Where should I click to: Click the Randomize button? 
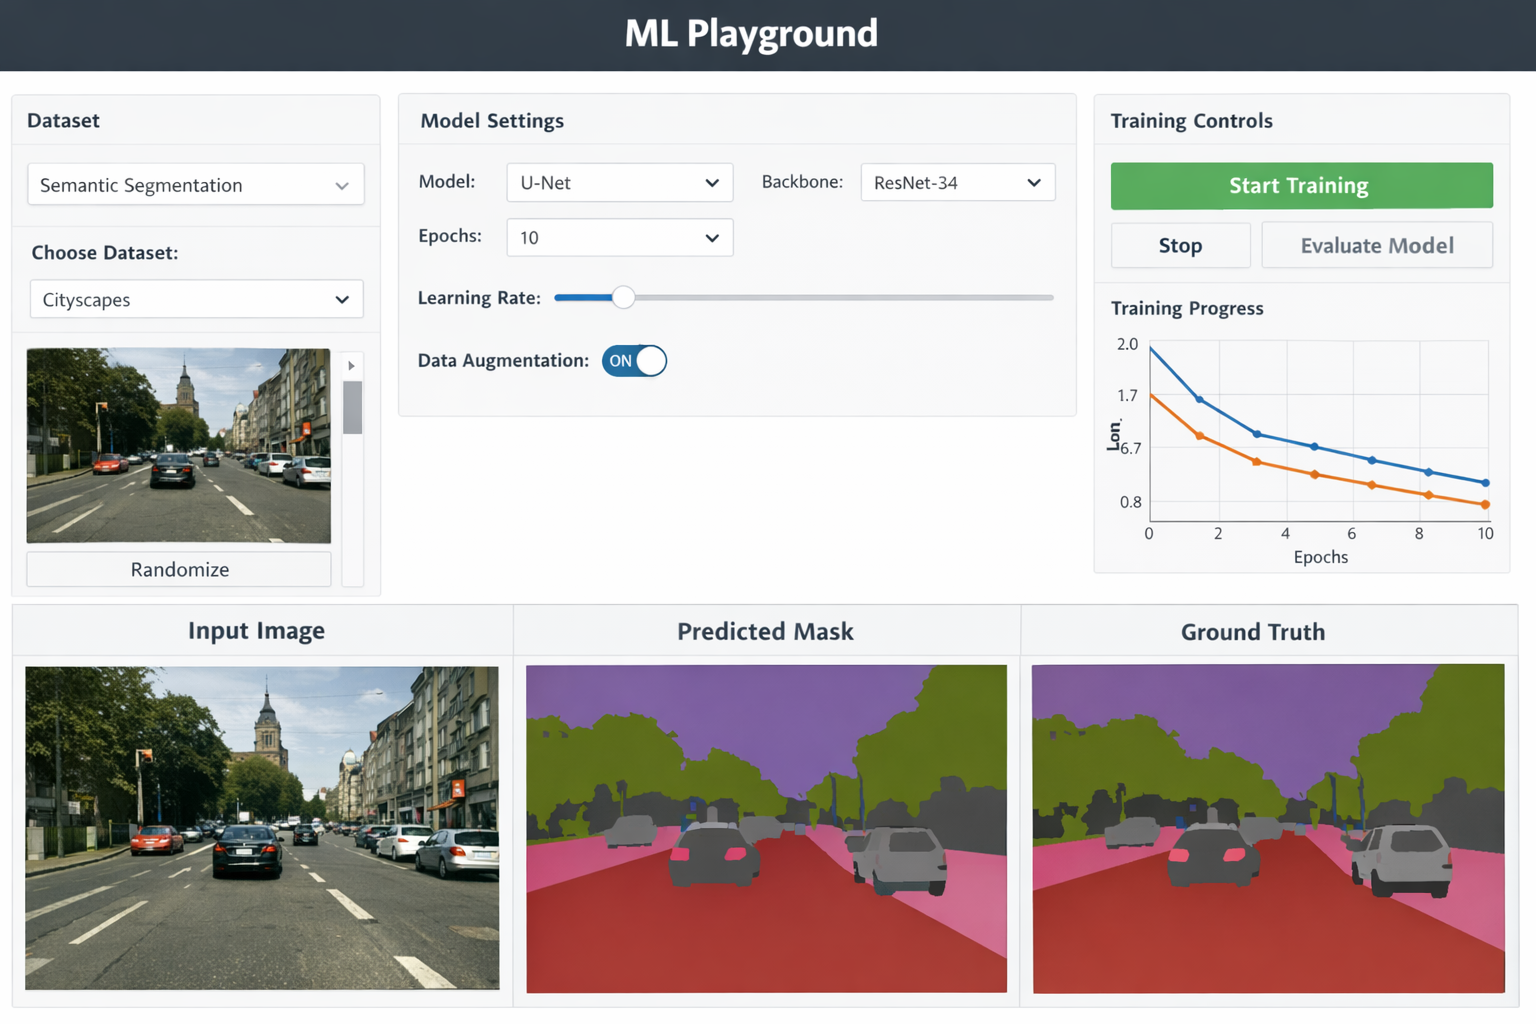click(x=178, y=569)
